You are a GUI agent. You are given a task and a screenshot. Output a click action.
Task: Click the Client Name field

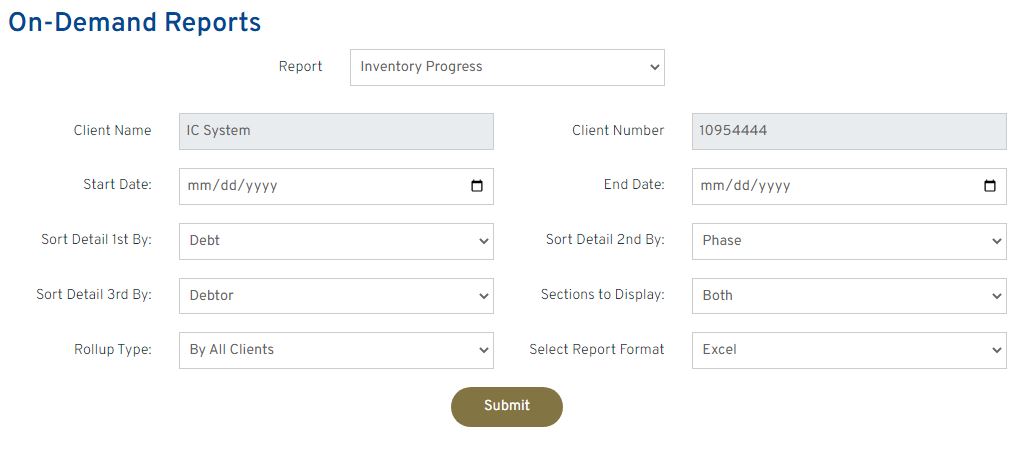tap(336, 131)
